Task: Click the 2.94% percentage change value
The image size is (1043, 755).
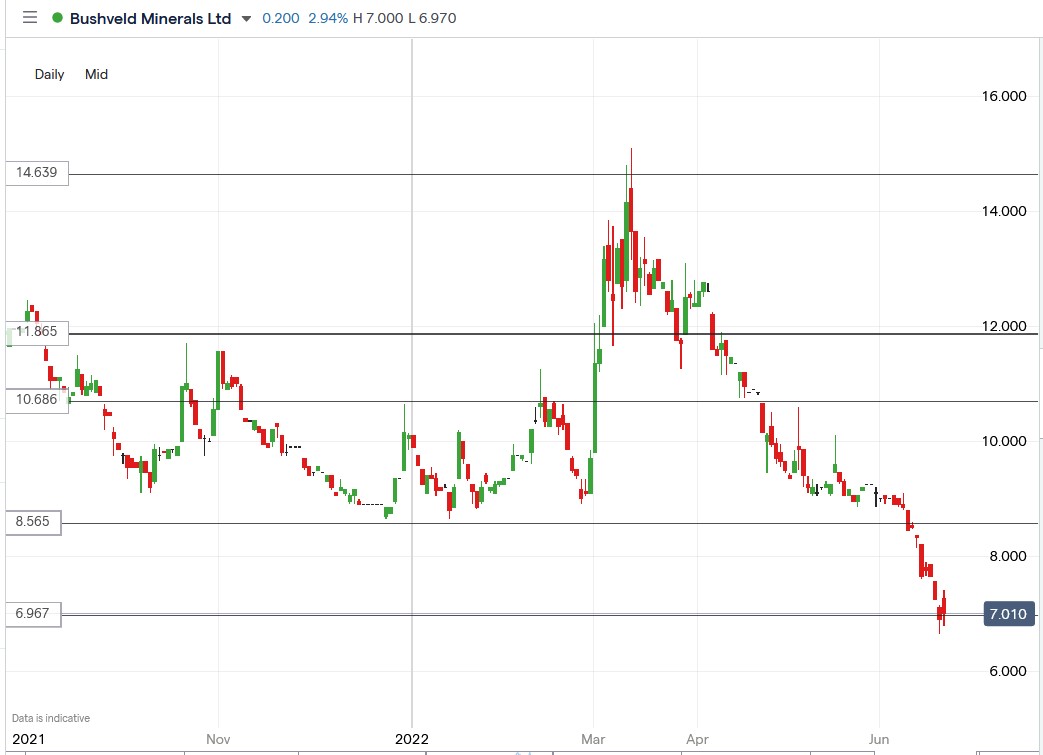Action: pos(328,19)
